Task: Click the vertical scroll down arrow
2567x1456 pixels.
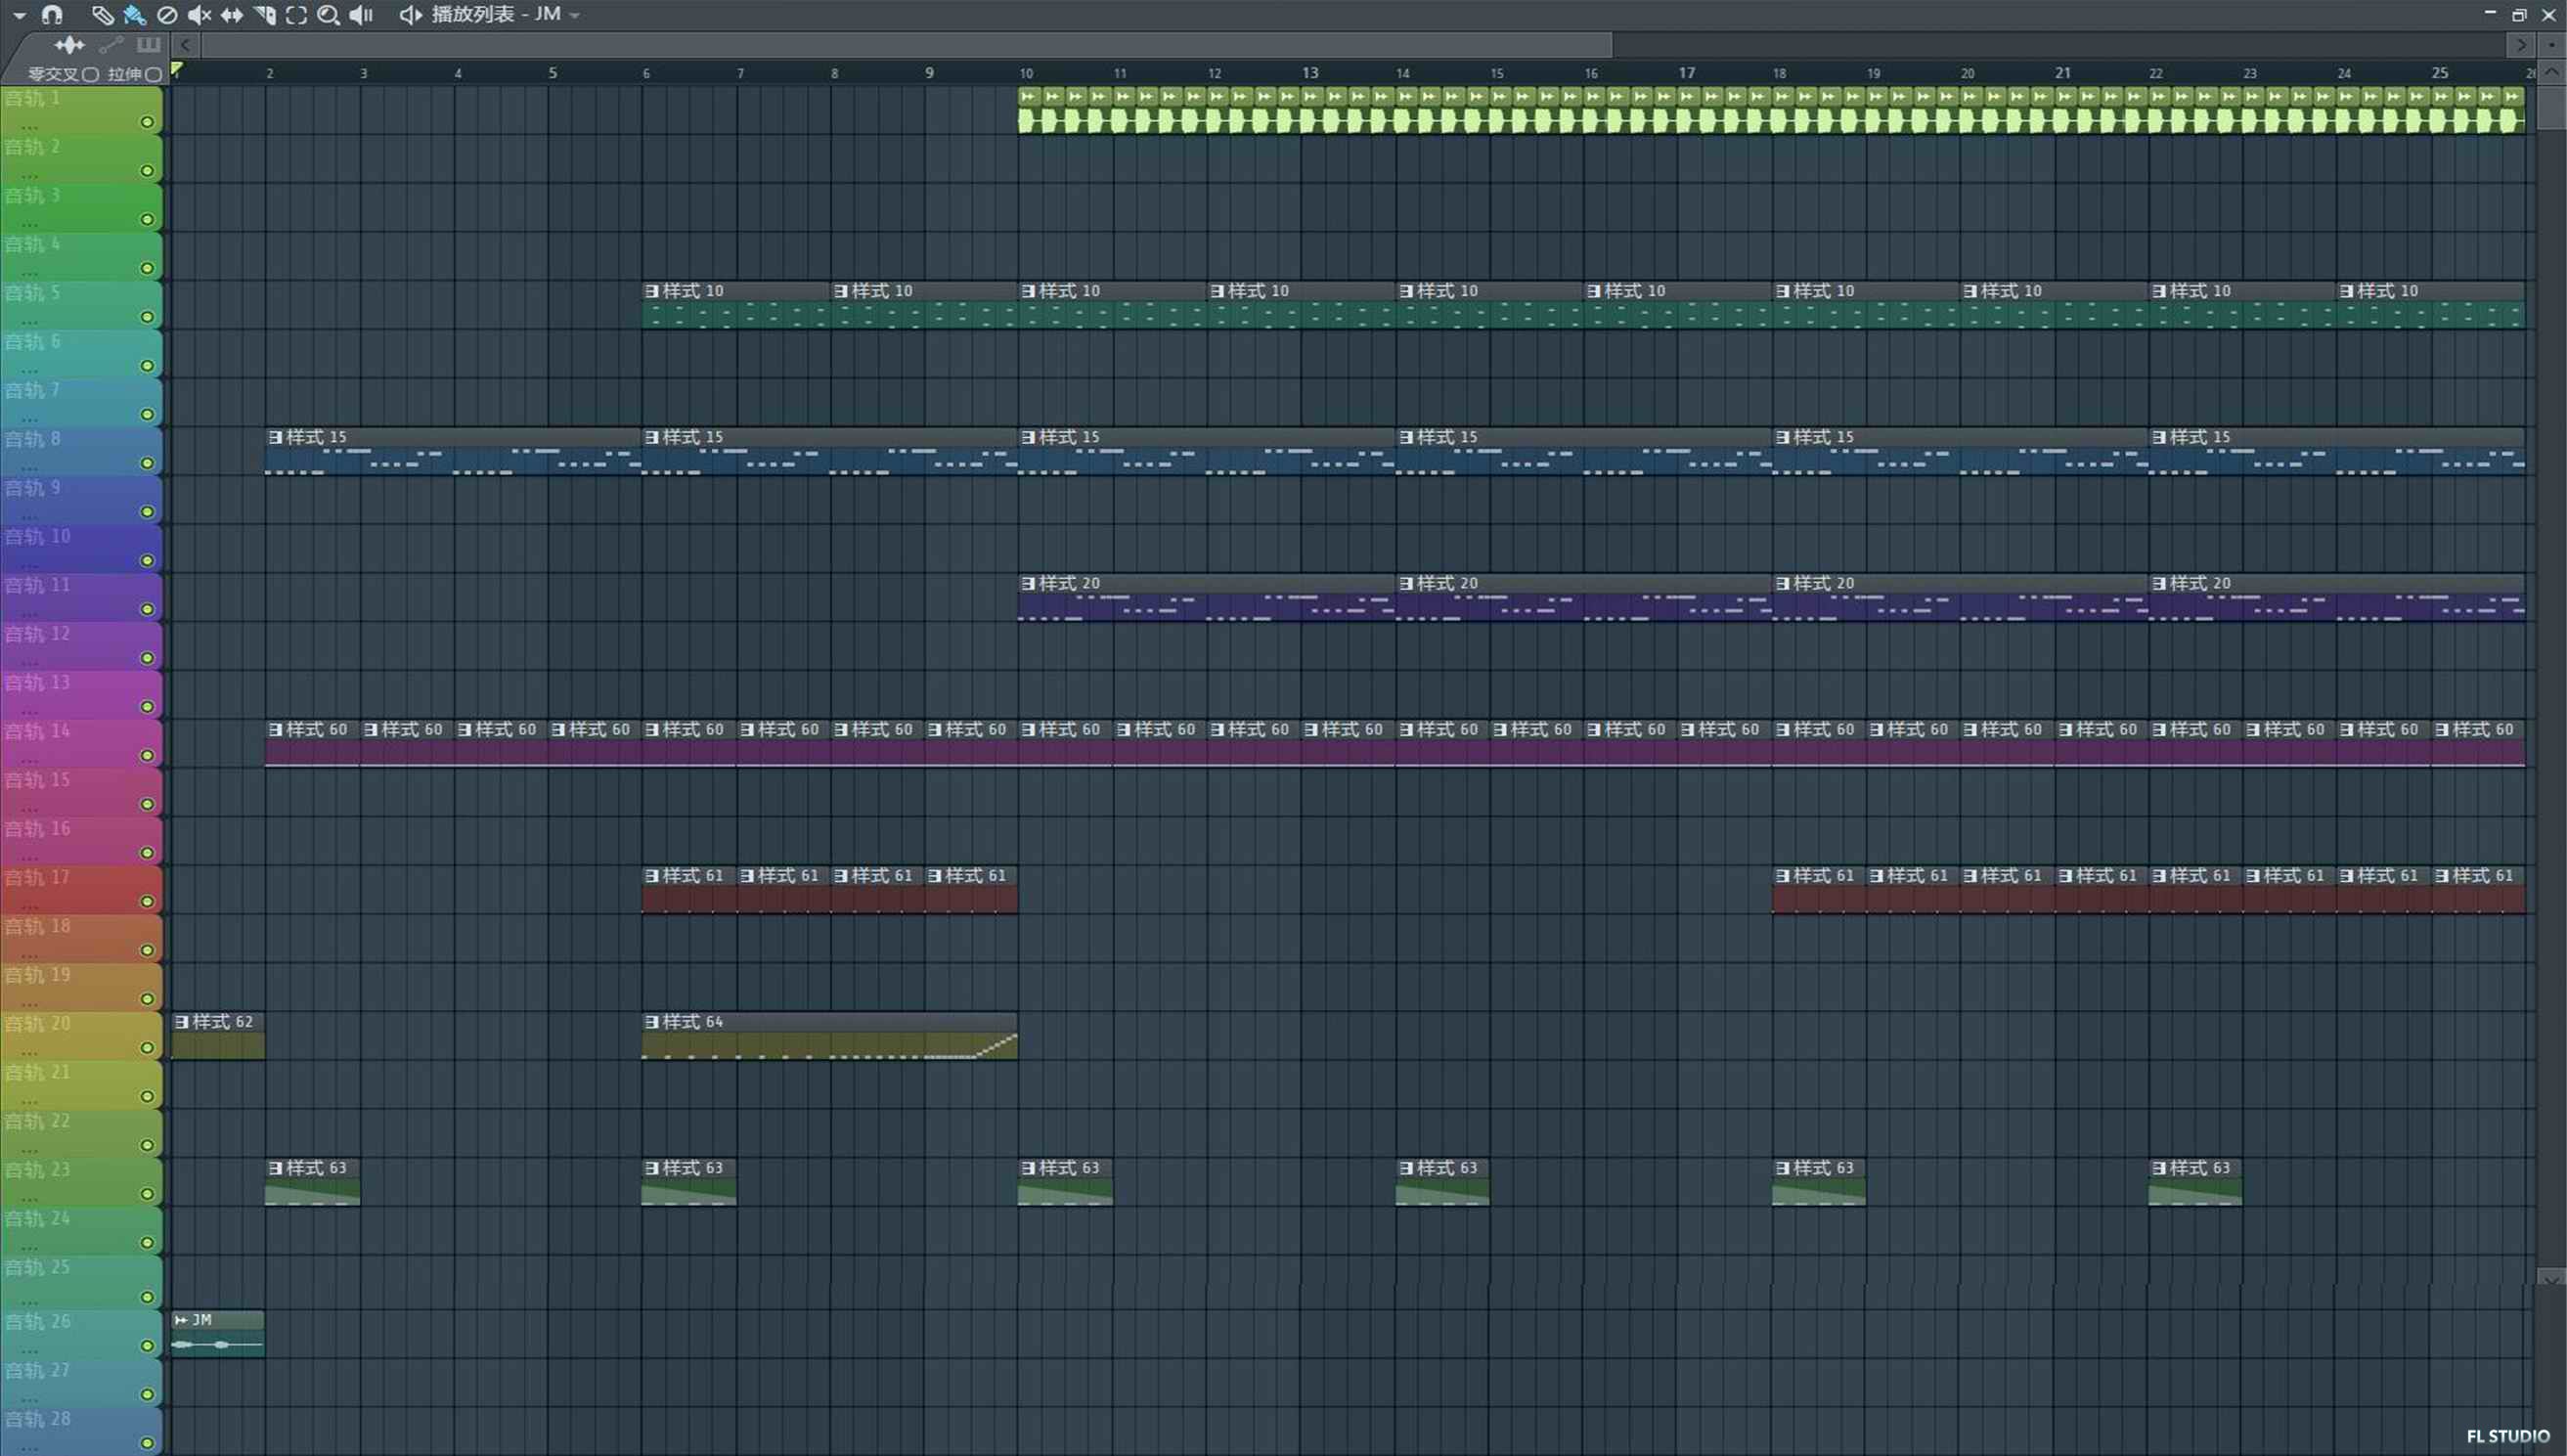Action: coord(2551,1277)
